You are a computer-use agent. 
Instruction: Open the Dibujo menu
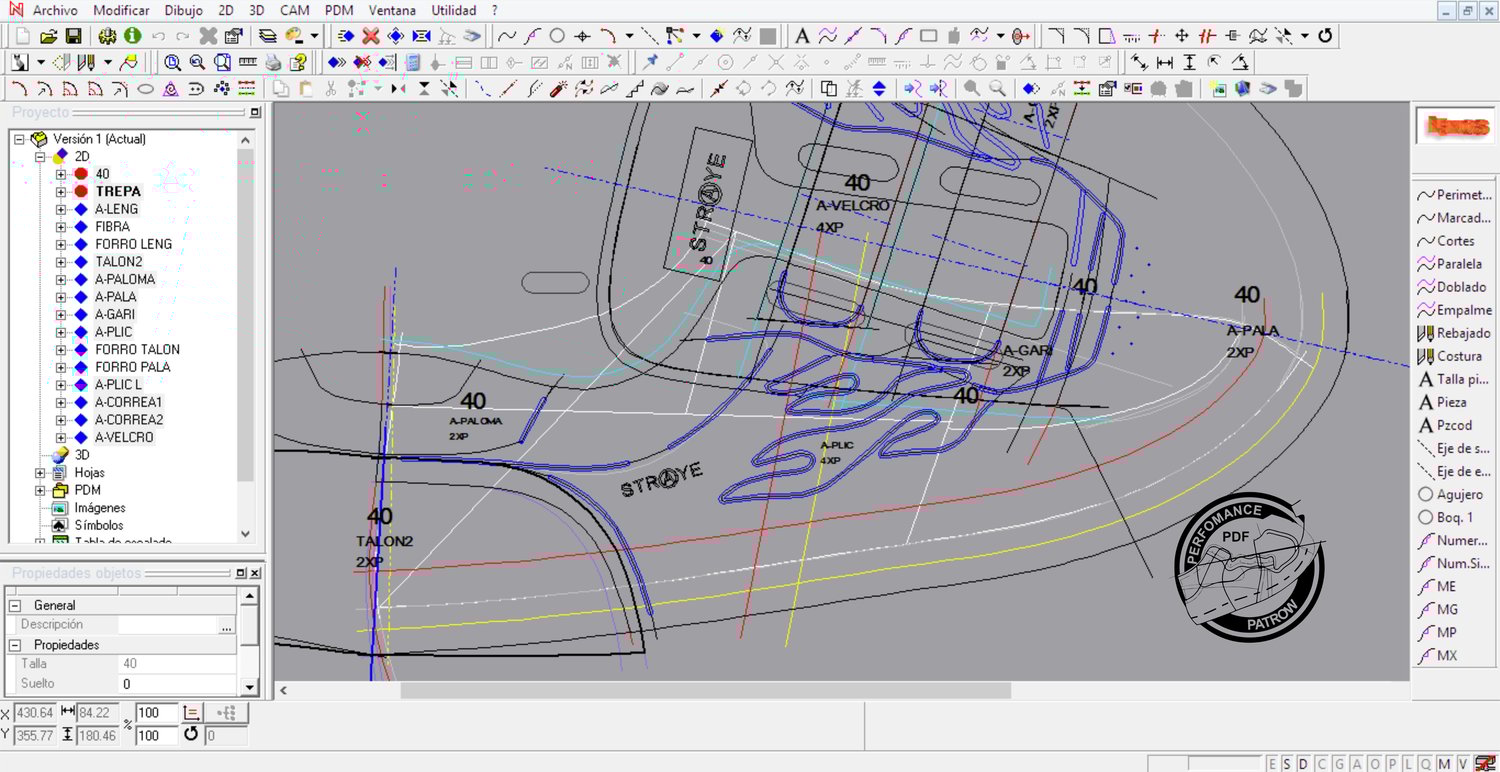coord(183,10)
